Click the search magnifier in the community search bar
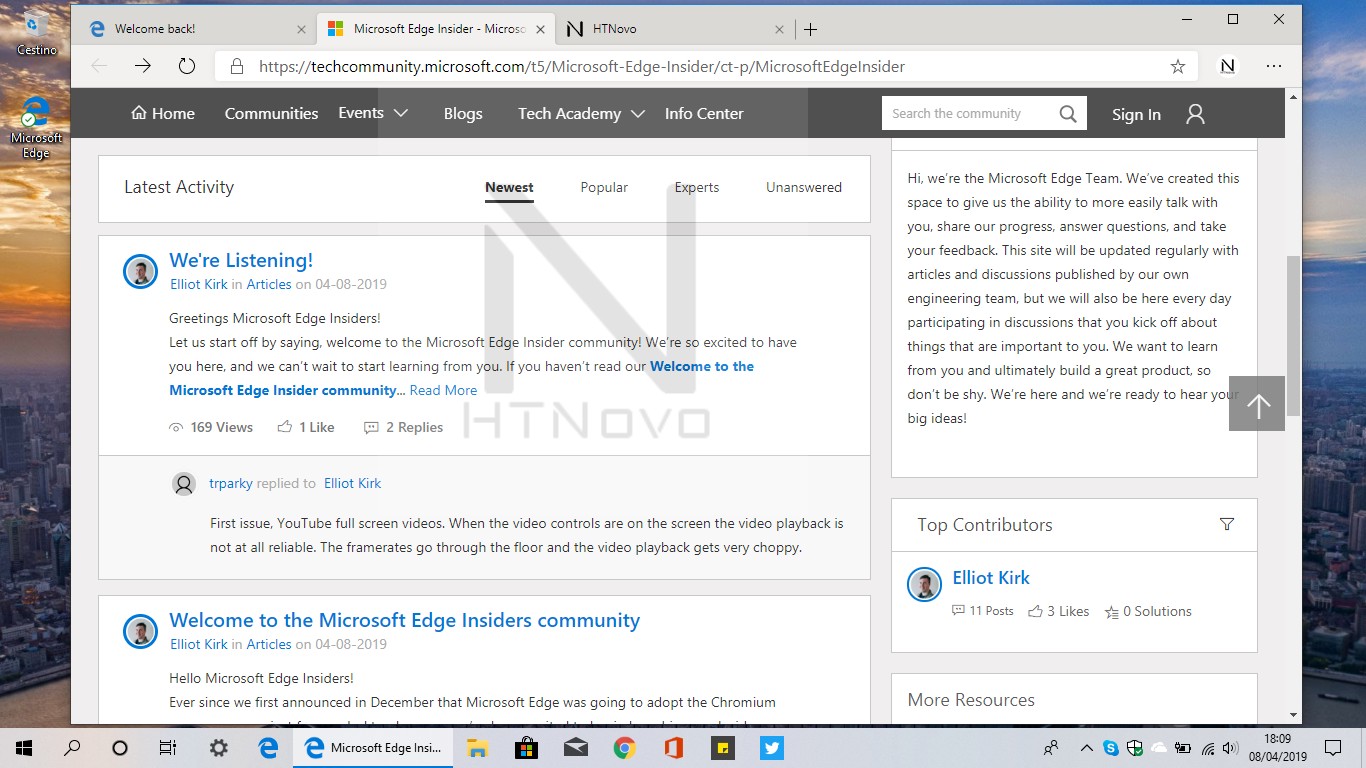Viewport: 1366px width, 768px height. tap(1068, 113)
